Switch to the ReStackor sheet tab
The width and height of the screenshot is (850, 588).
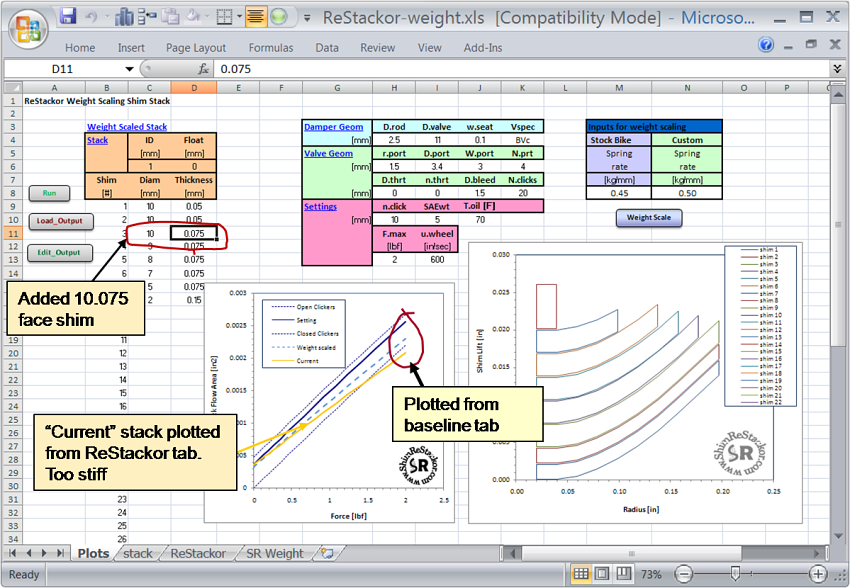(x=198, y=553)
